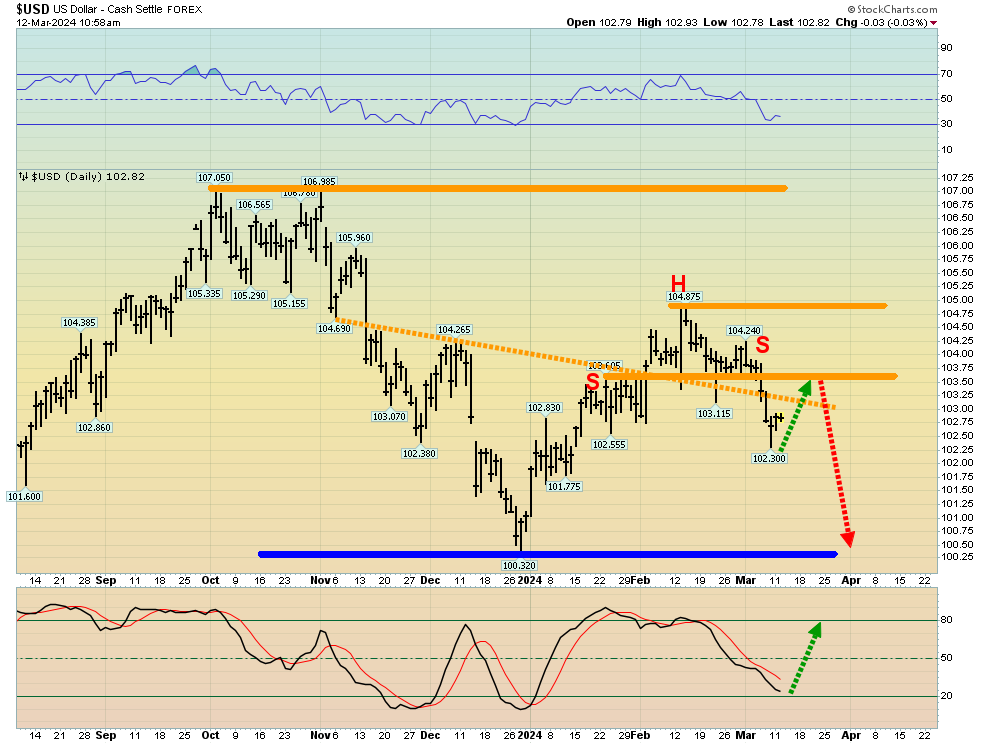Click the $USD ticker title text
The width and height of the screenshot is (990, 744).
pos(33,9)
